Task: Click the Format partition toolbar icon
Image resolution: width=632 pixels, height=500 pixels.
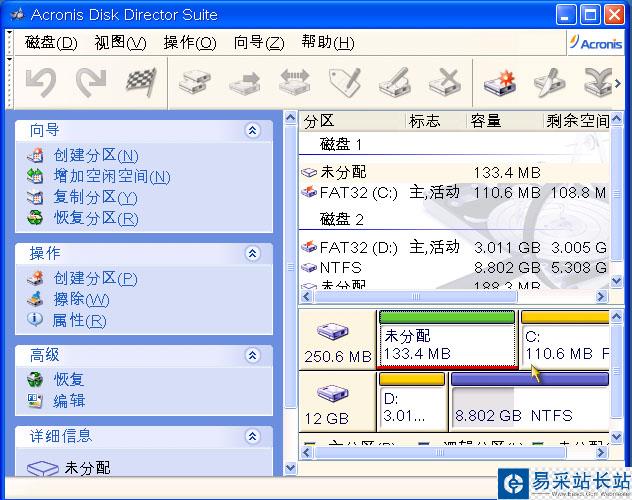Action: [x=395, y=83]
